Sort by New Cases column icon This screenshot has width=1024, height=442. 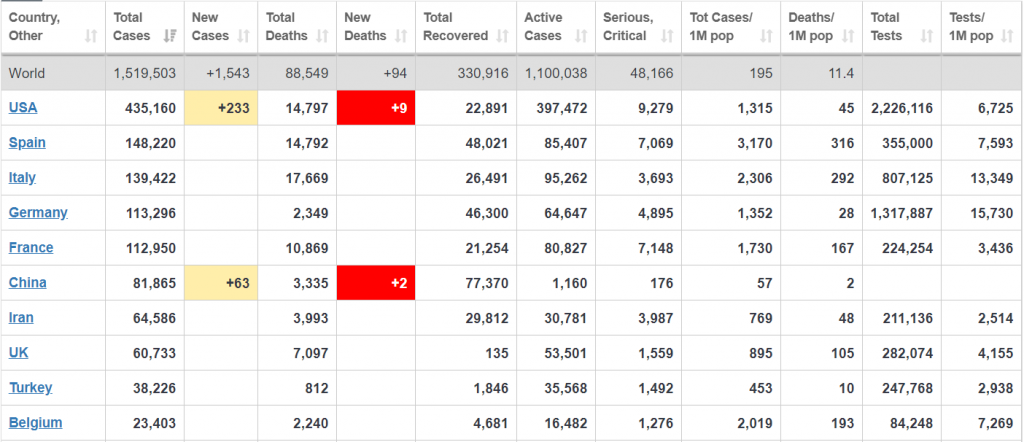tap(244, 37)
